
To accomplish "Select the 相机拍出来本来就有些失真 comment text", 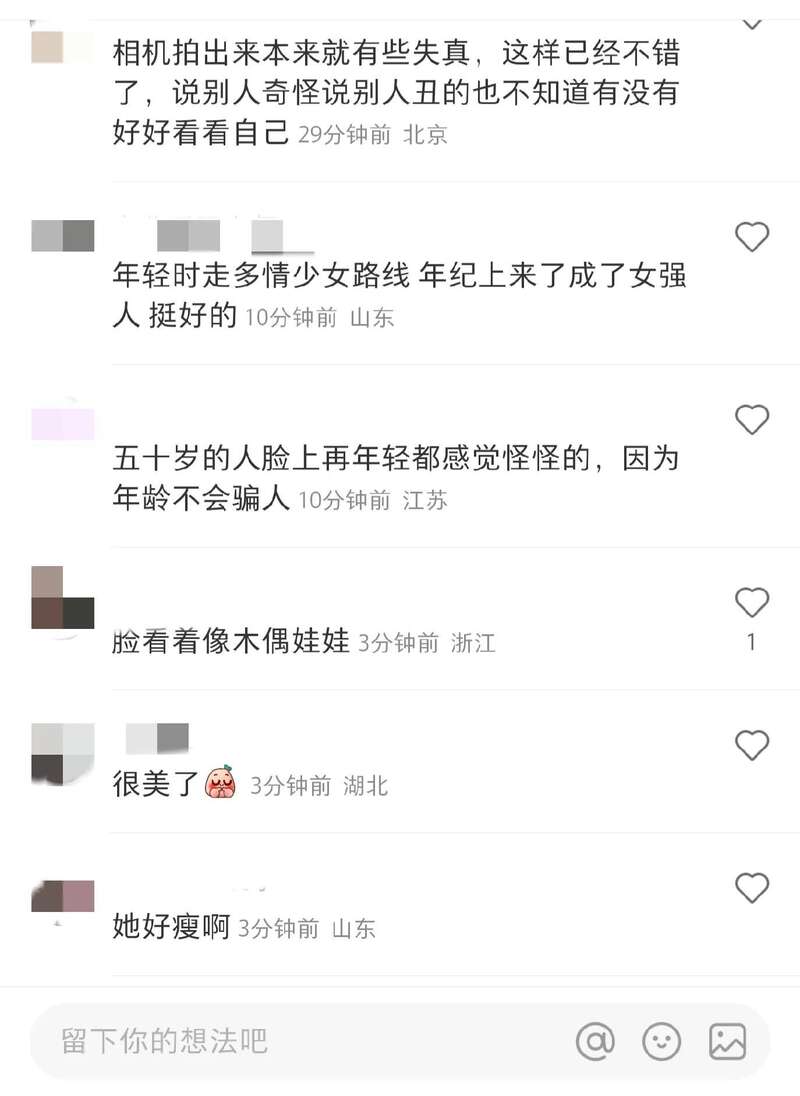I will tap(397, 92).
